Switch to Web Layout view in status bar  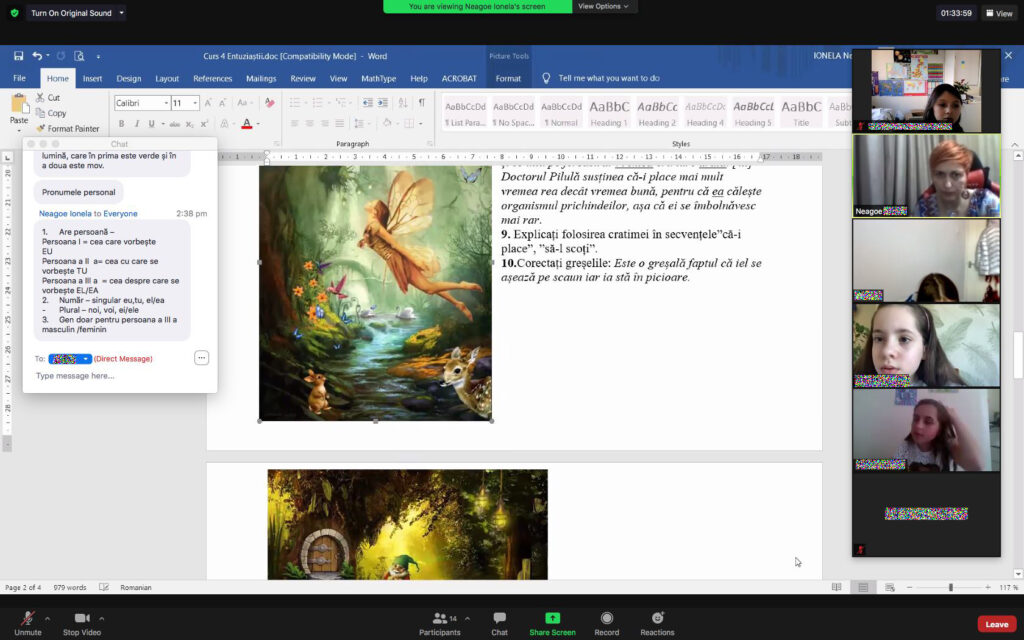pos(889,587)
